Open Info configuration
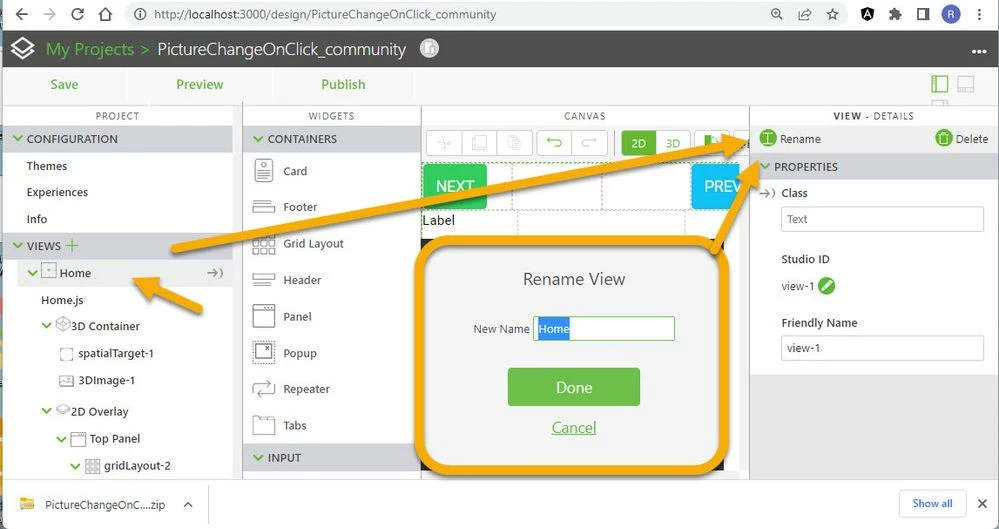The image size is (999, 529). click(x=36, y=219)
